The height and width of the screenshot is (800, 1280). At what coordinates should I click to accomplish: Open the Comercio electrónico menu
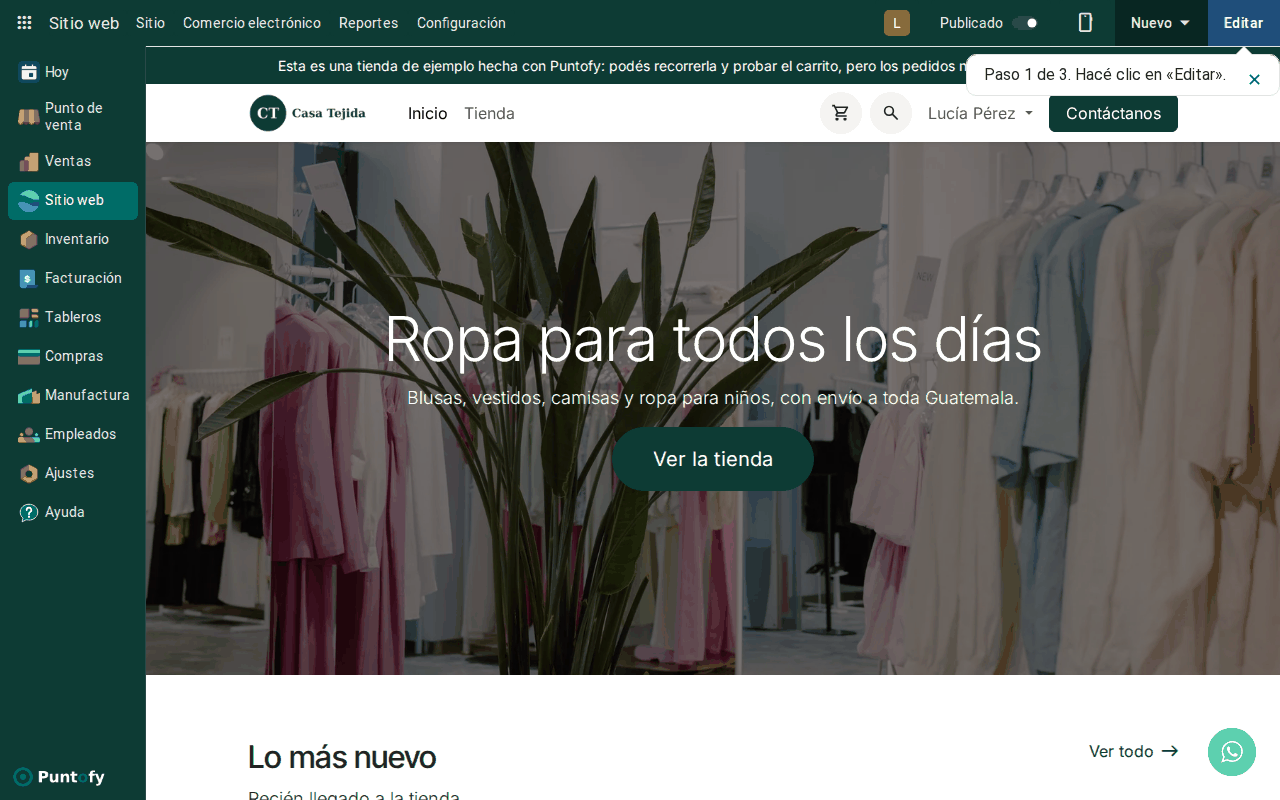(x=252, y=23)
